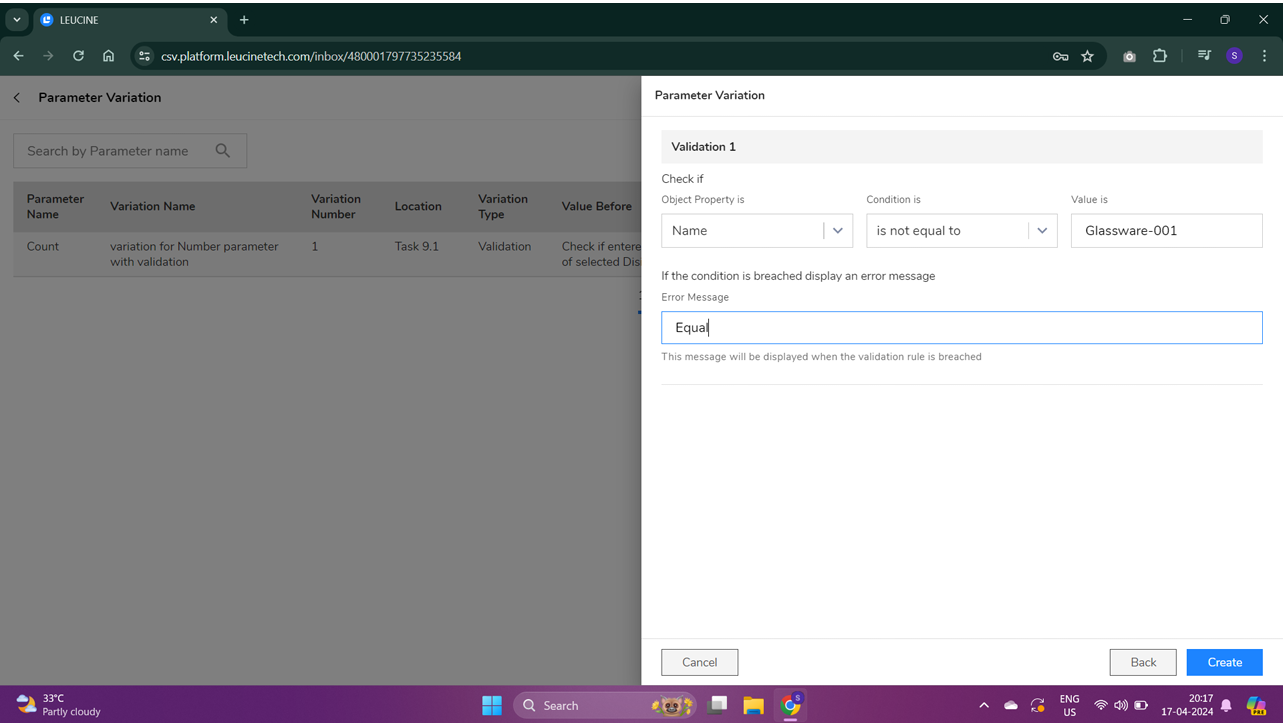Open File Explorer from taskbar
1283x723 pixels.
click(754, 705)
